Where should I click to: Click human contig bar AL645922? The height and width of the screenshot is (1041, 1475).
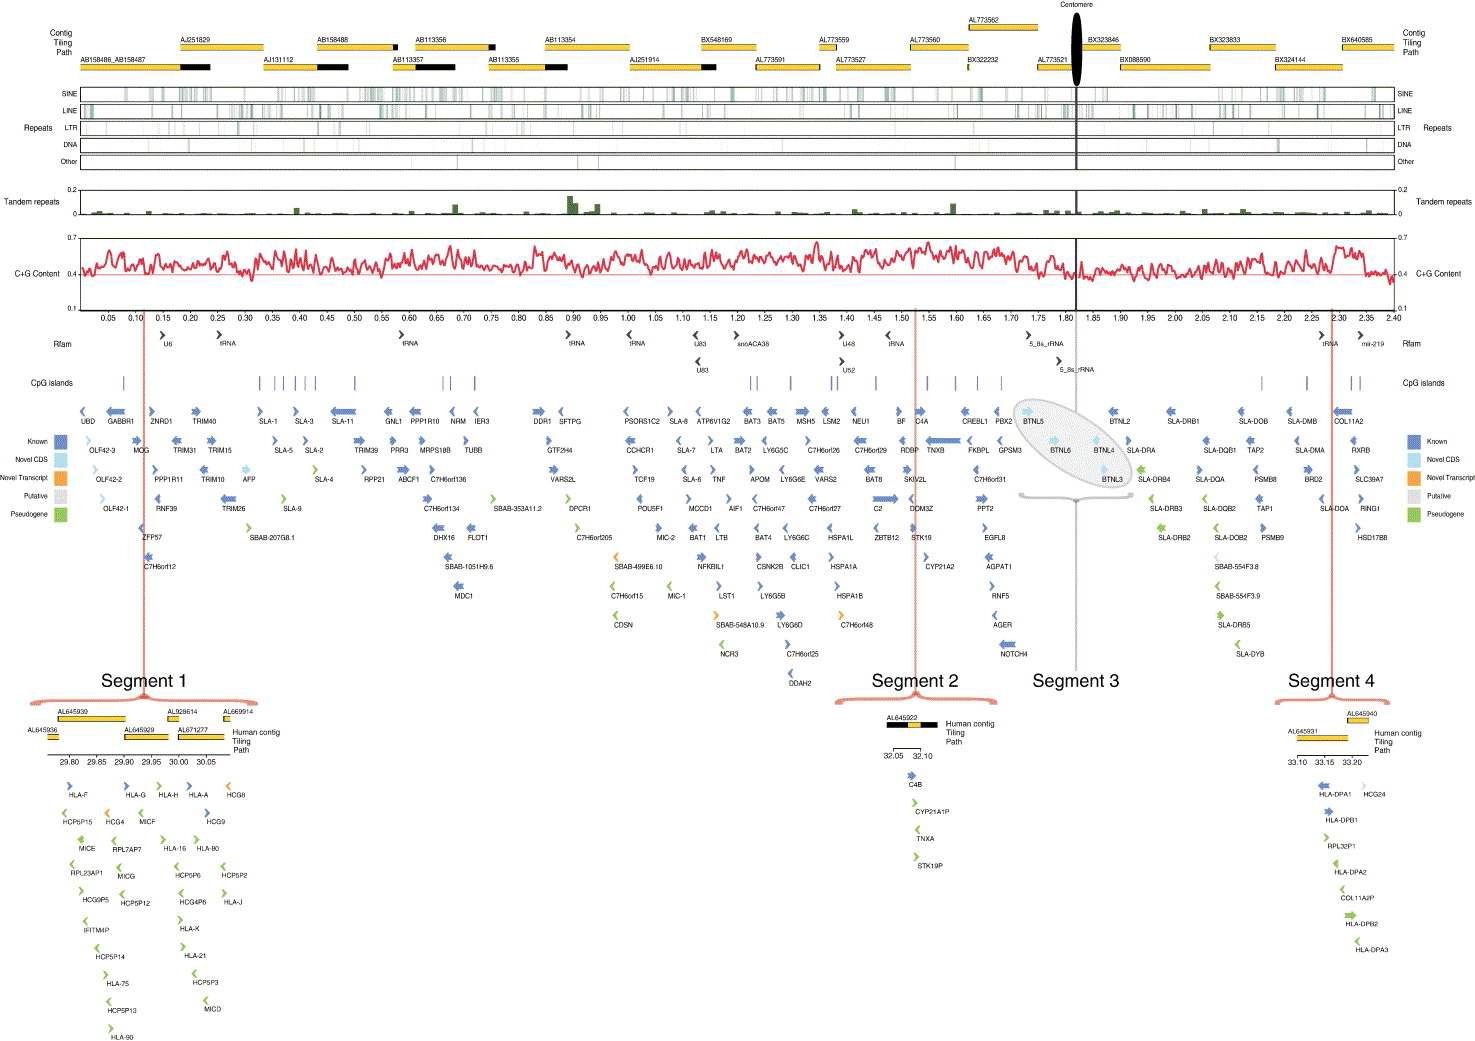[x=912, y=724]
